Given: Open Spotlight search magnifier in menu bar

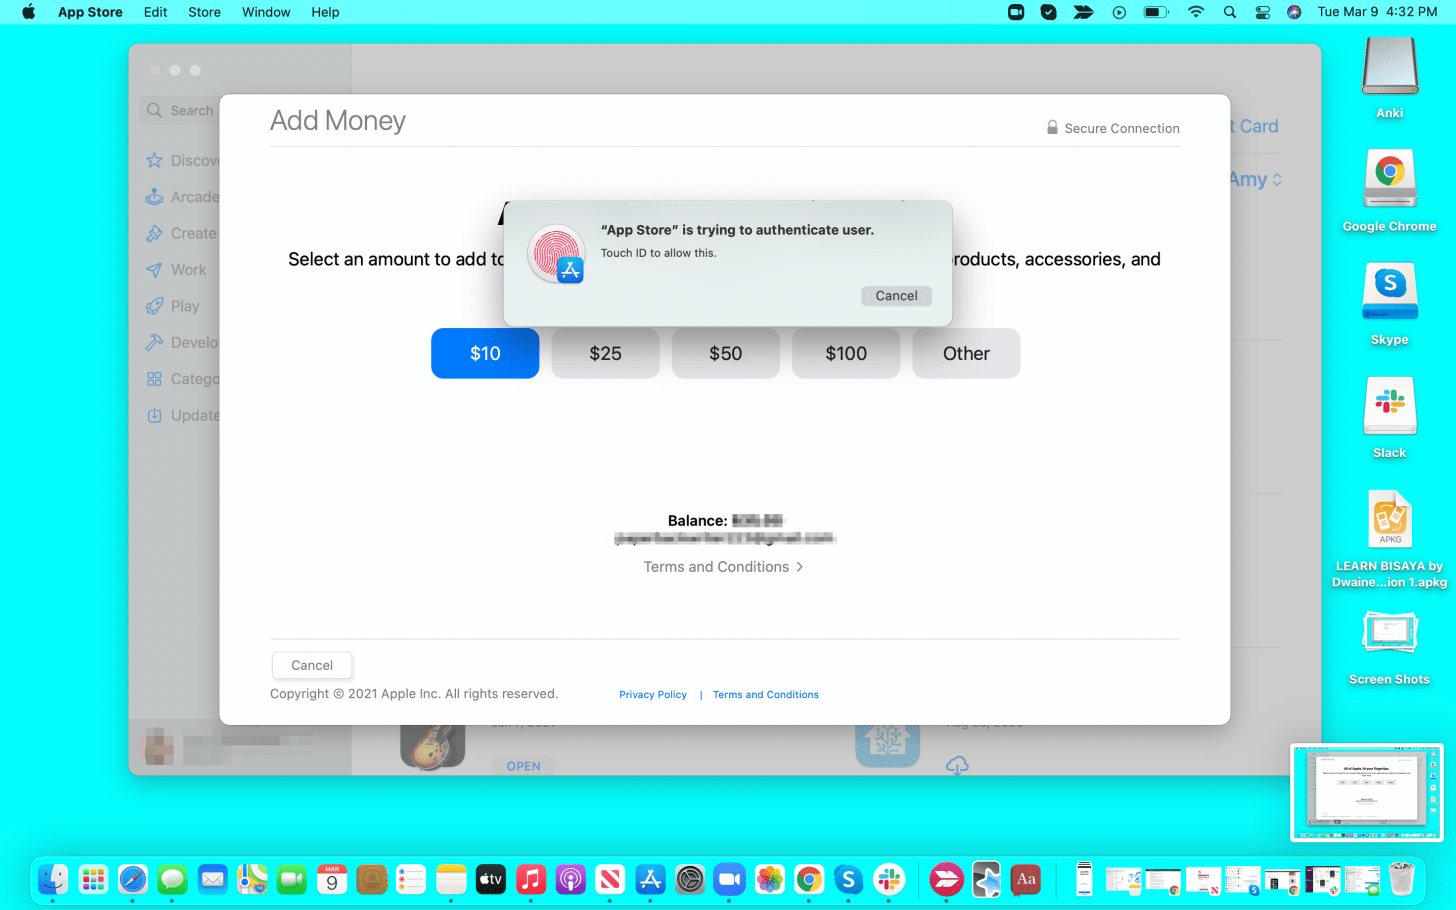Looking at the screenshot, I should click(x=1230, y=12).
